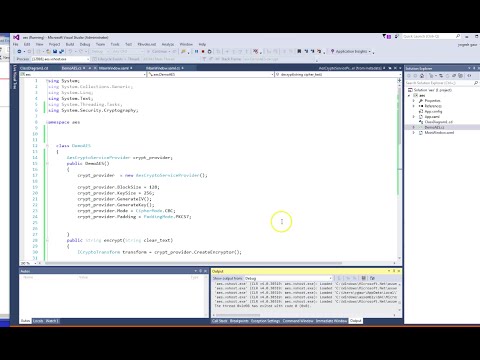Viewport: 480px width, 360px height.
Task: Click the Visual Studio logo icon
Action: click(x=16, y=37)
